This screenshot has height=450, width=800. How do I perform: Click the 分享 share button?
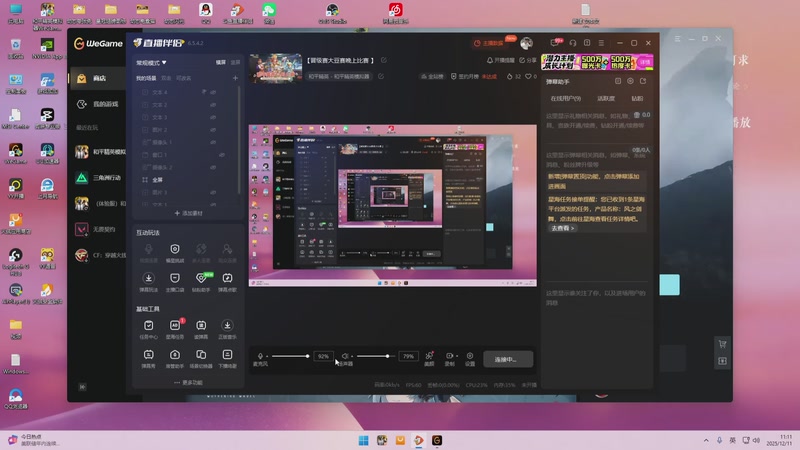[x=528, y=60]
